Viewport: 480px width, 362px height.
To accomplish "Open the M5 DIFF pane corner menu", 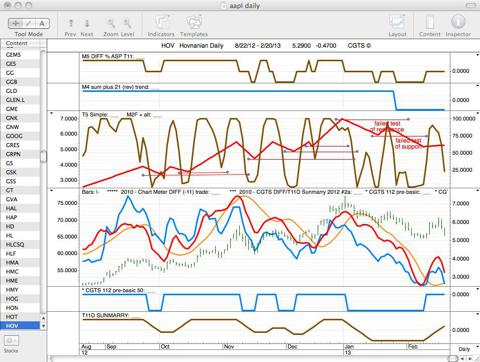I will (478, 55).
